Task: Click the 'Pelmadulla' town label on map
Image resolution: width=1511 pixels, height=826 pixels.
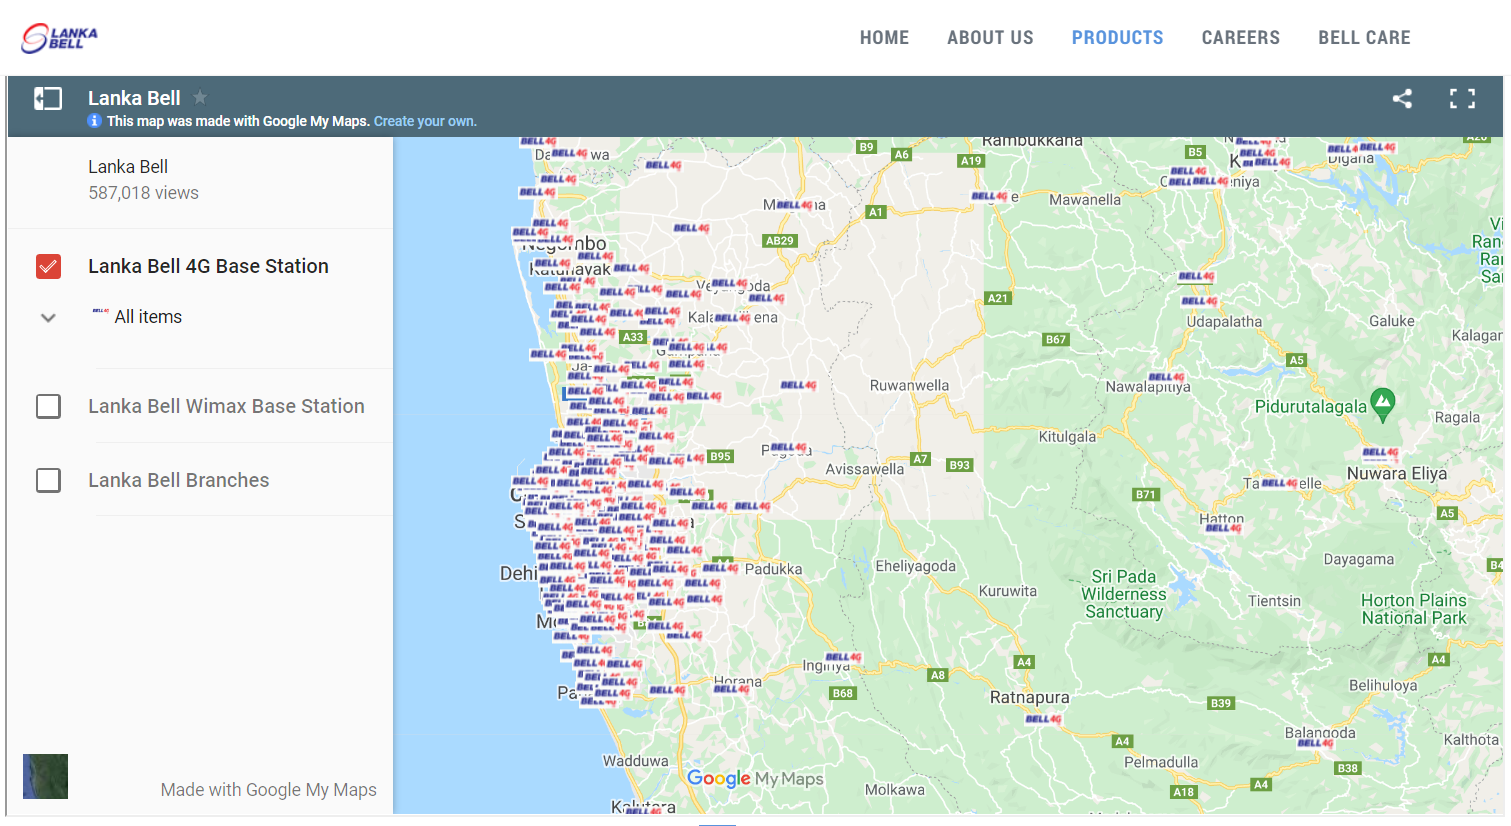Action: (x=1161, y=762)
